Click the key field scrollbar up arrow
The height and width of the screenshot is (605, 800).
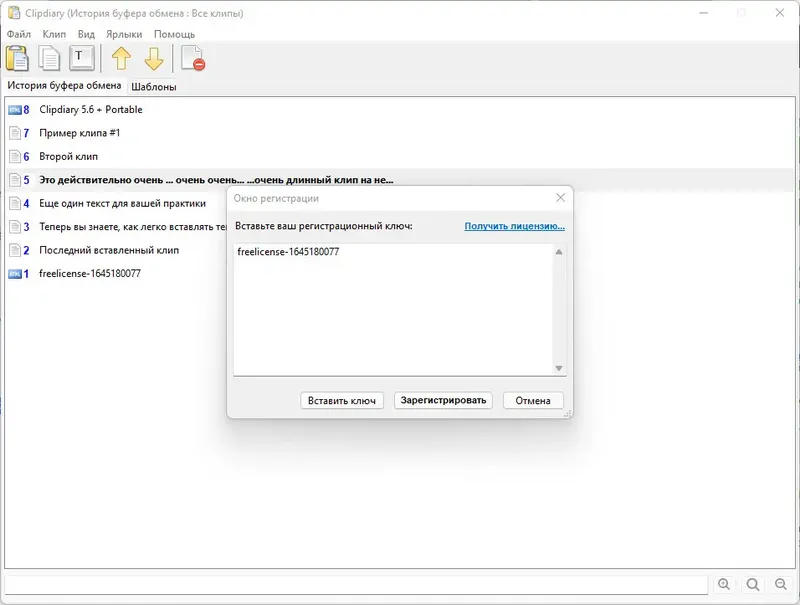tap(559, 252)
